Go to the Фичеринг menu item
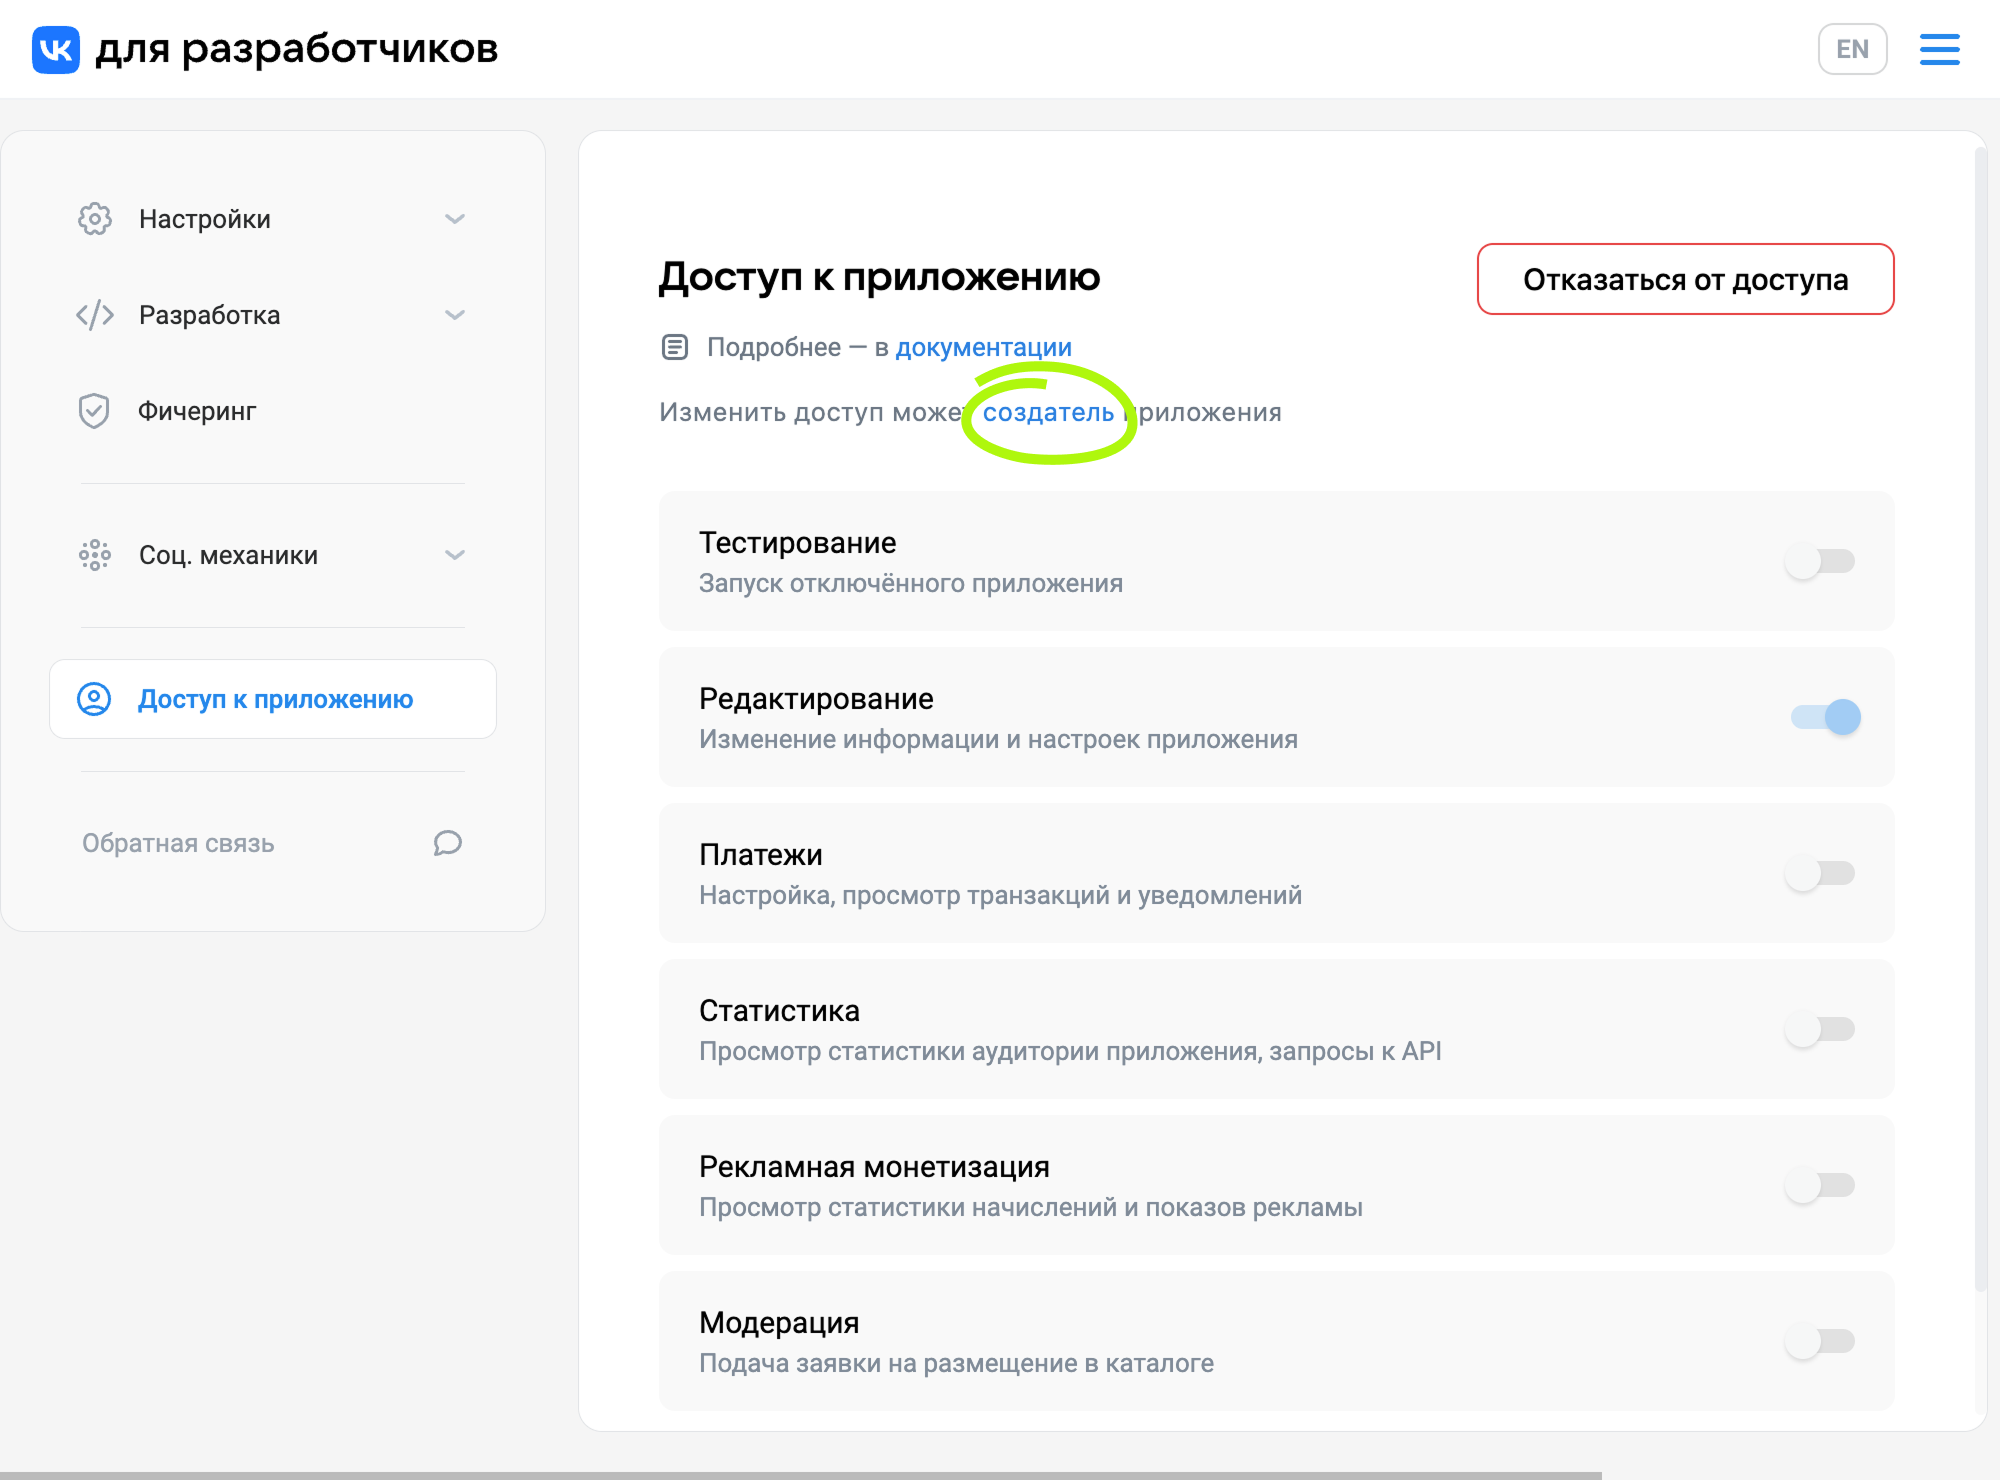This screenshot has width=2000, height=1480. pos(273,411)
